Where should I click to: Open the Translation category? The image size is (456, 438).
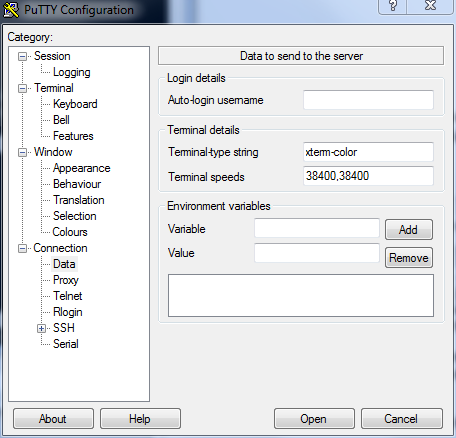click(79, 200)
